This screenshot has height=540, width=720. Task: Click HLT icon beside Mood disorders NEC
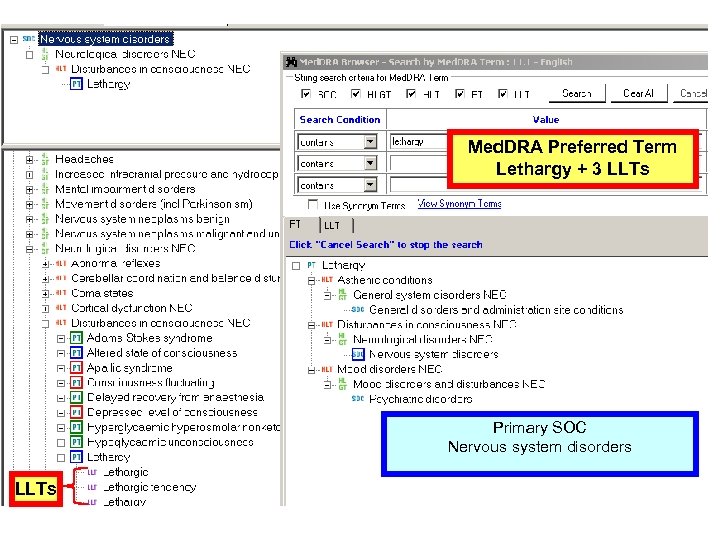click(327, 369)
